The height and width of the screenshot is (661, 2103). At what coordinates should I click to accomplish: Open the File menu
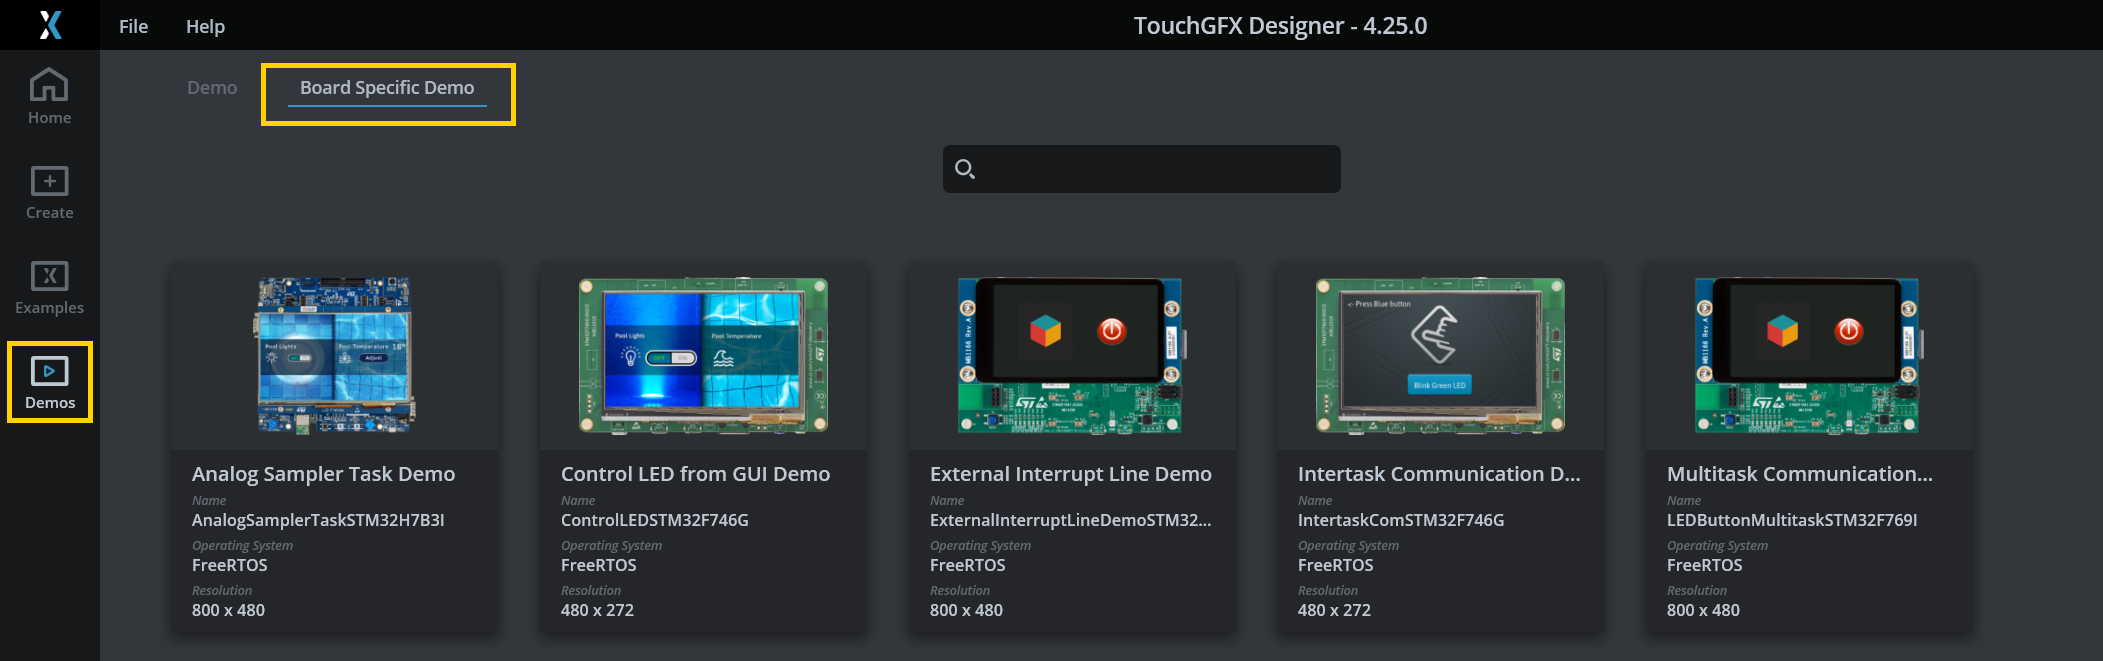coord(133,26)
